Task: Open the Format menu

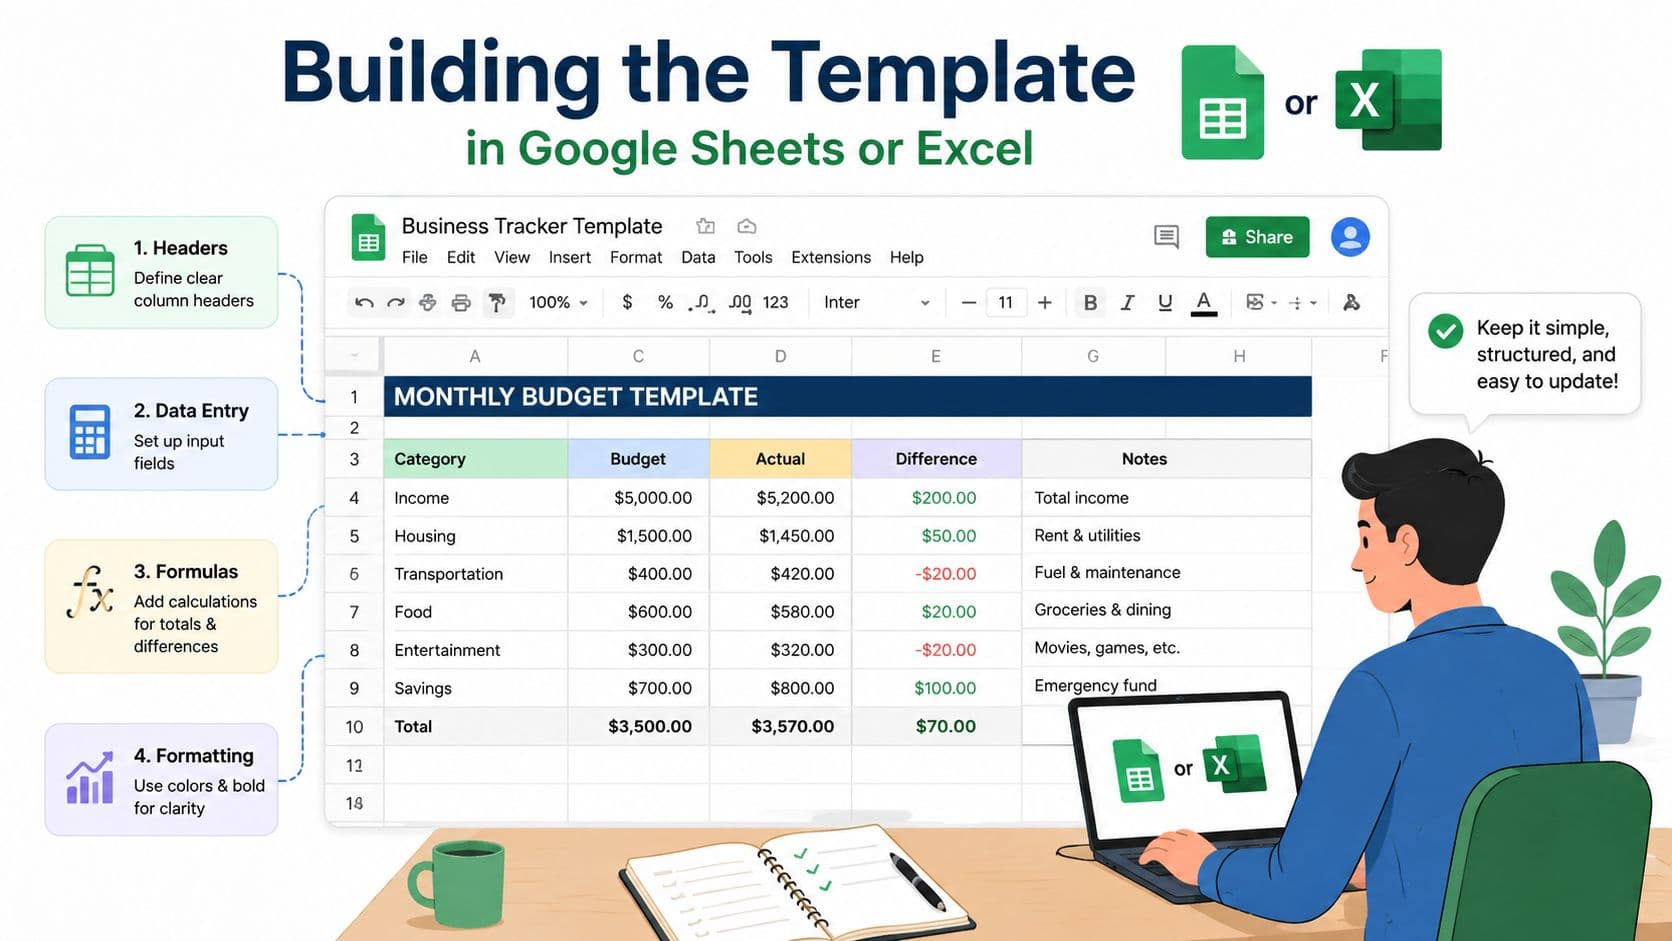Action: point(636,257)
